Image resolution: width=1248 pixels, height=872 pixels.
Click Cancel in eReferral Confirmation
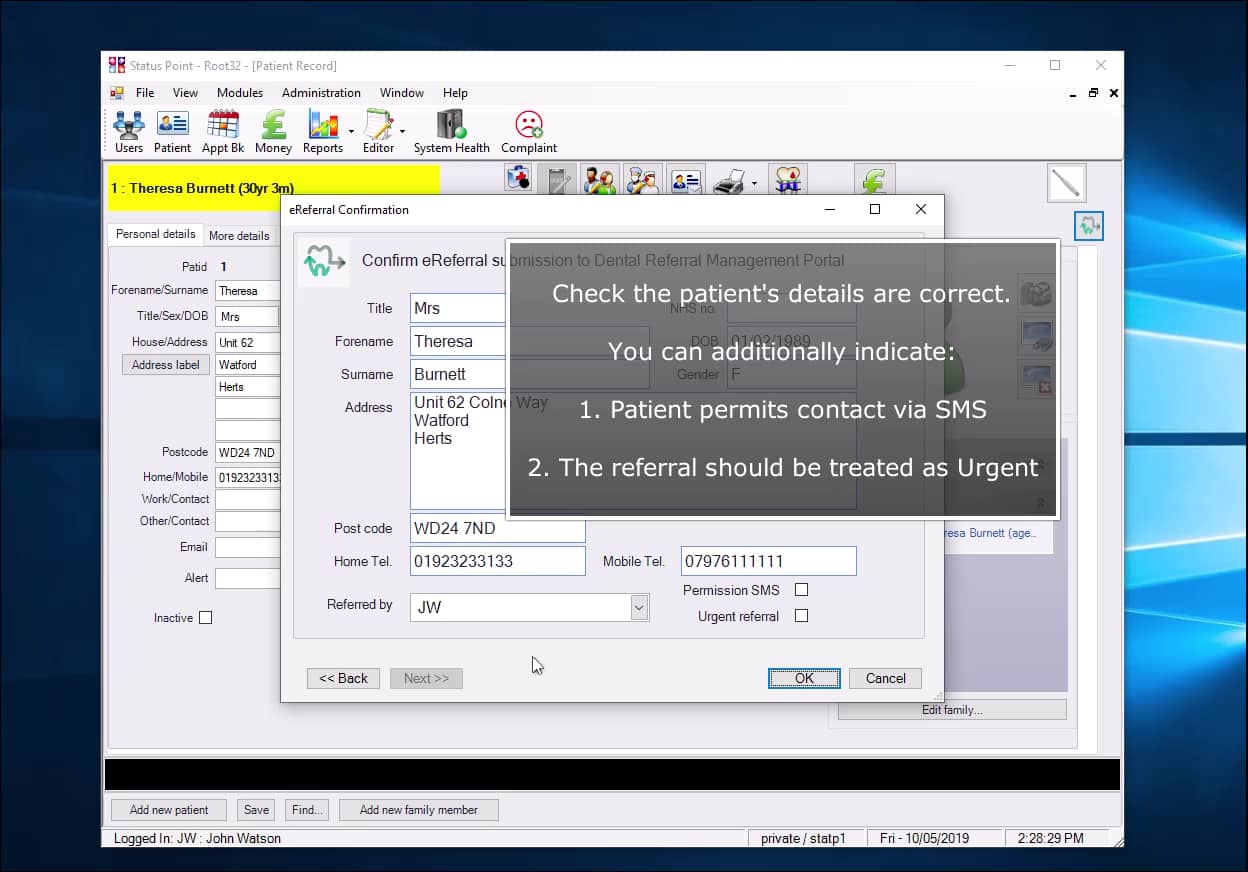click(885, 678)
